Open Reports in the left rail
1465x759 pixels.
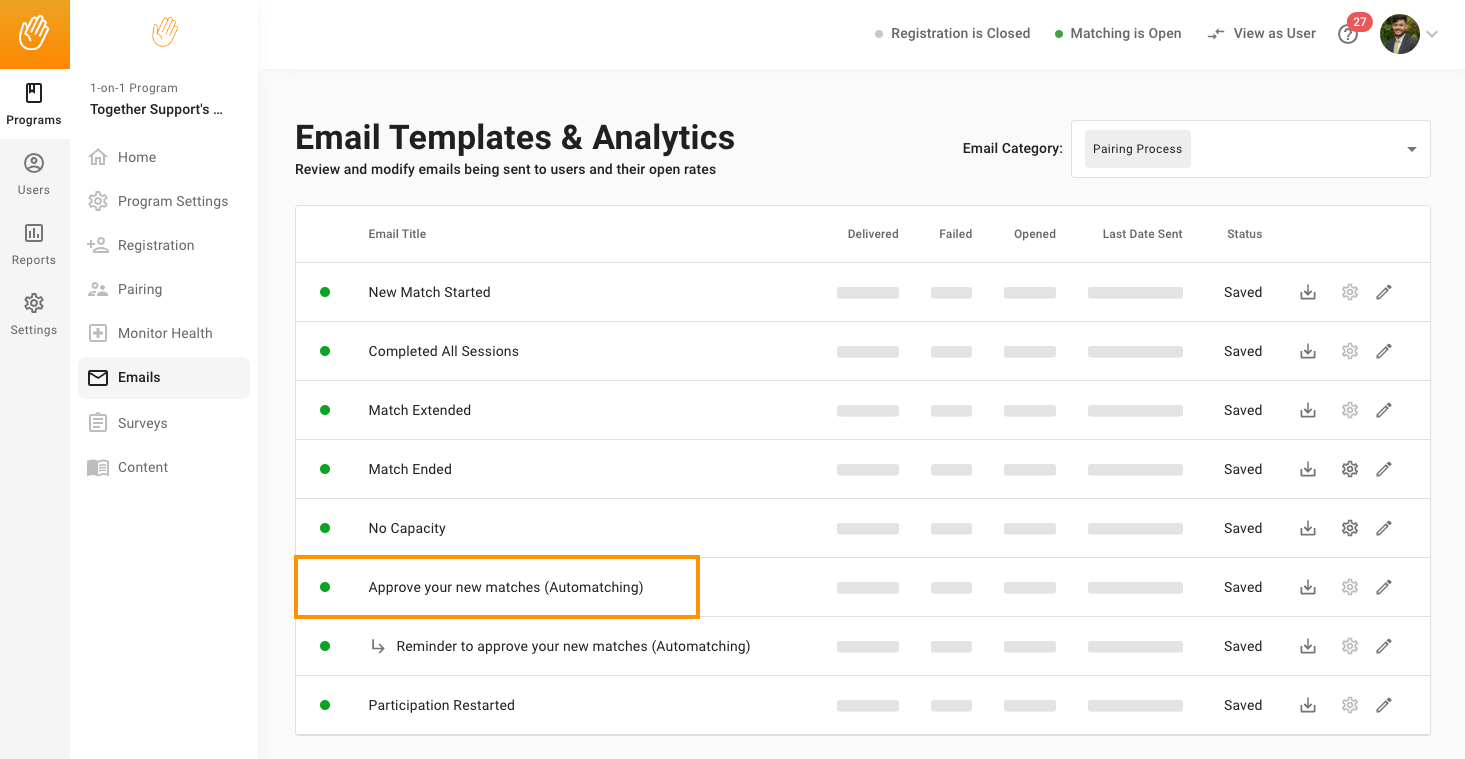coord(34,244)
